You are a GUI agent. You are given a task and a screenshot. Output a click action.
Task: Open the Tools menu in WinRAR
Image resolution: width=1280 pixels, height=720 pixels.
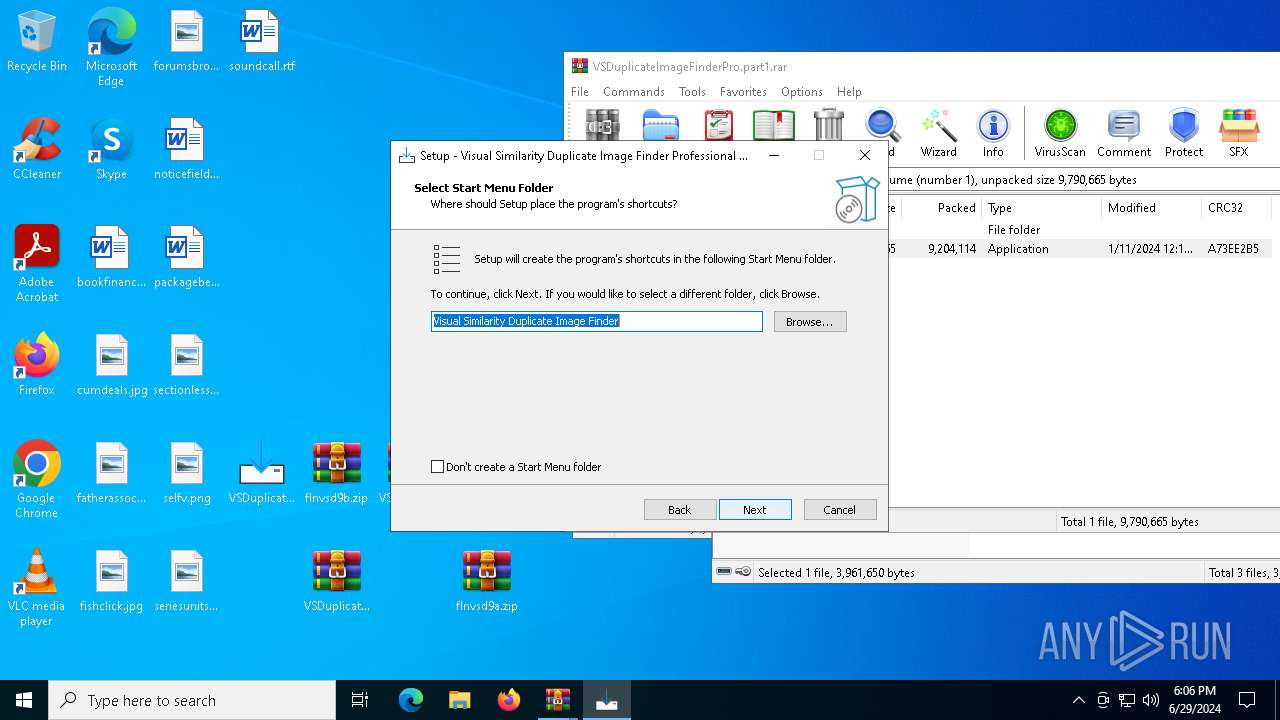(x=692, y=91)
